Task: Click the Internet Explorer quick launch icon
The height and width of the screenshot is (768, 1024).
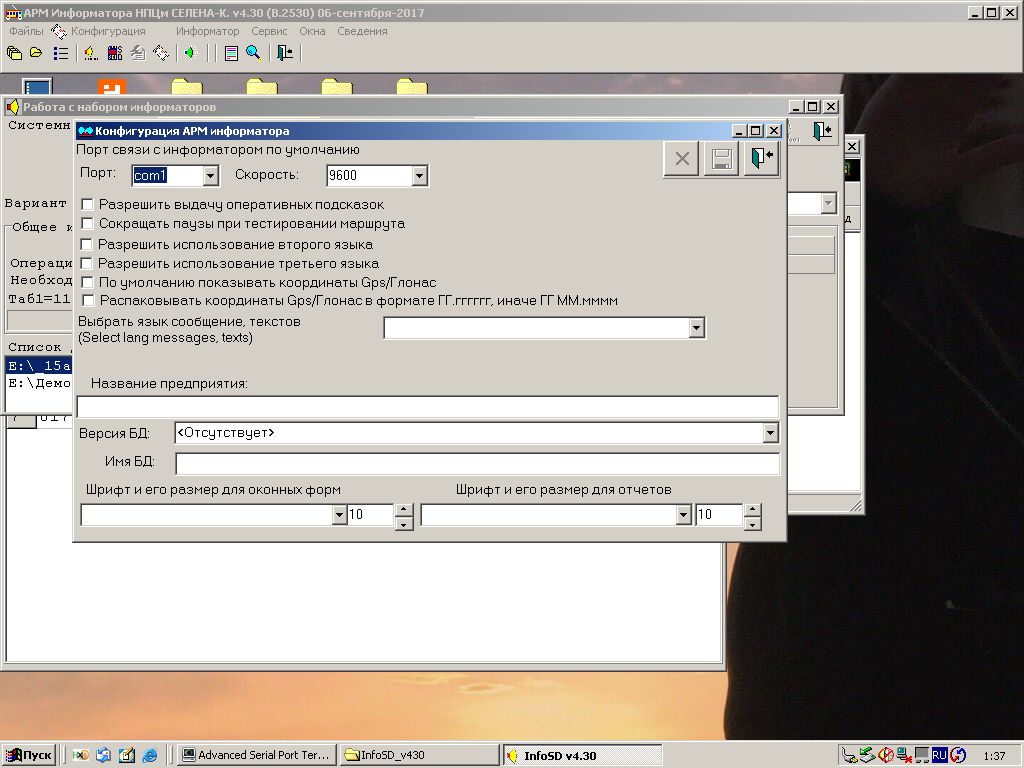Action: 150,756
